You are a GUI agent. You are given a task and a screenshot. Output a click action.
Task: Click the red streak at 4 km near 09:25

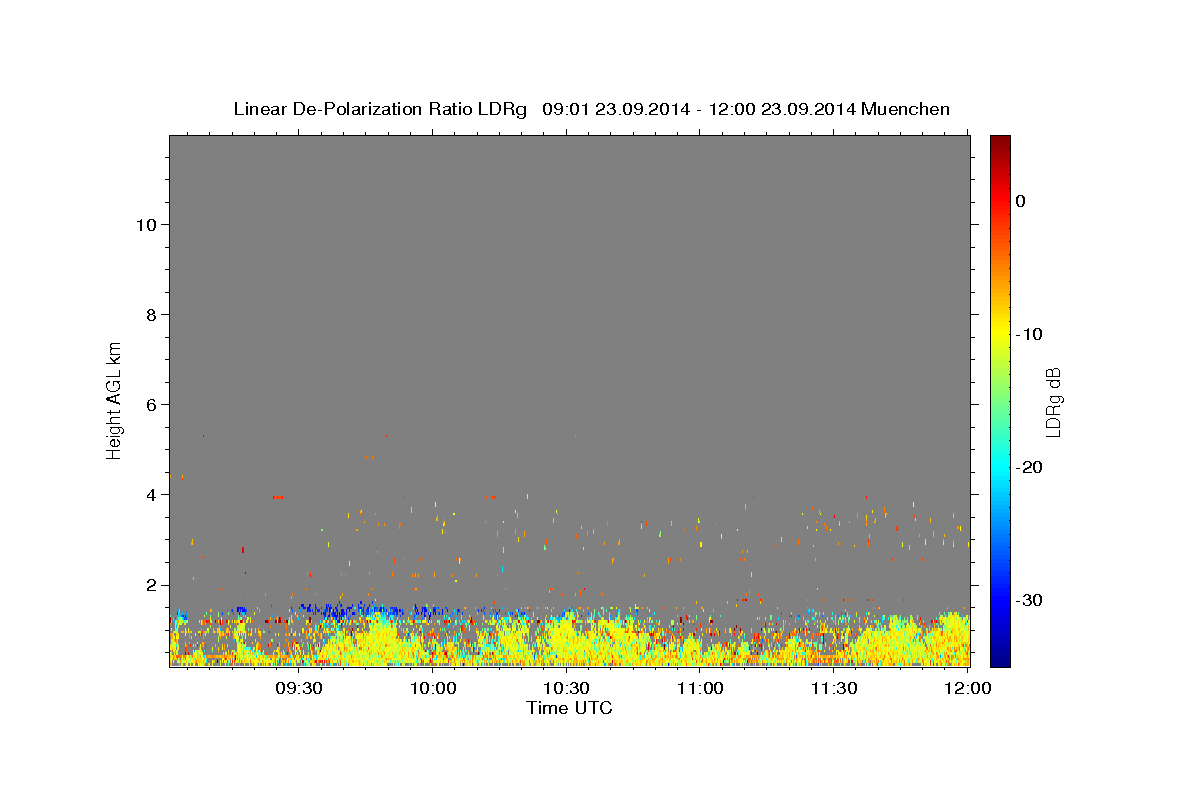278,497
